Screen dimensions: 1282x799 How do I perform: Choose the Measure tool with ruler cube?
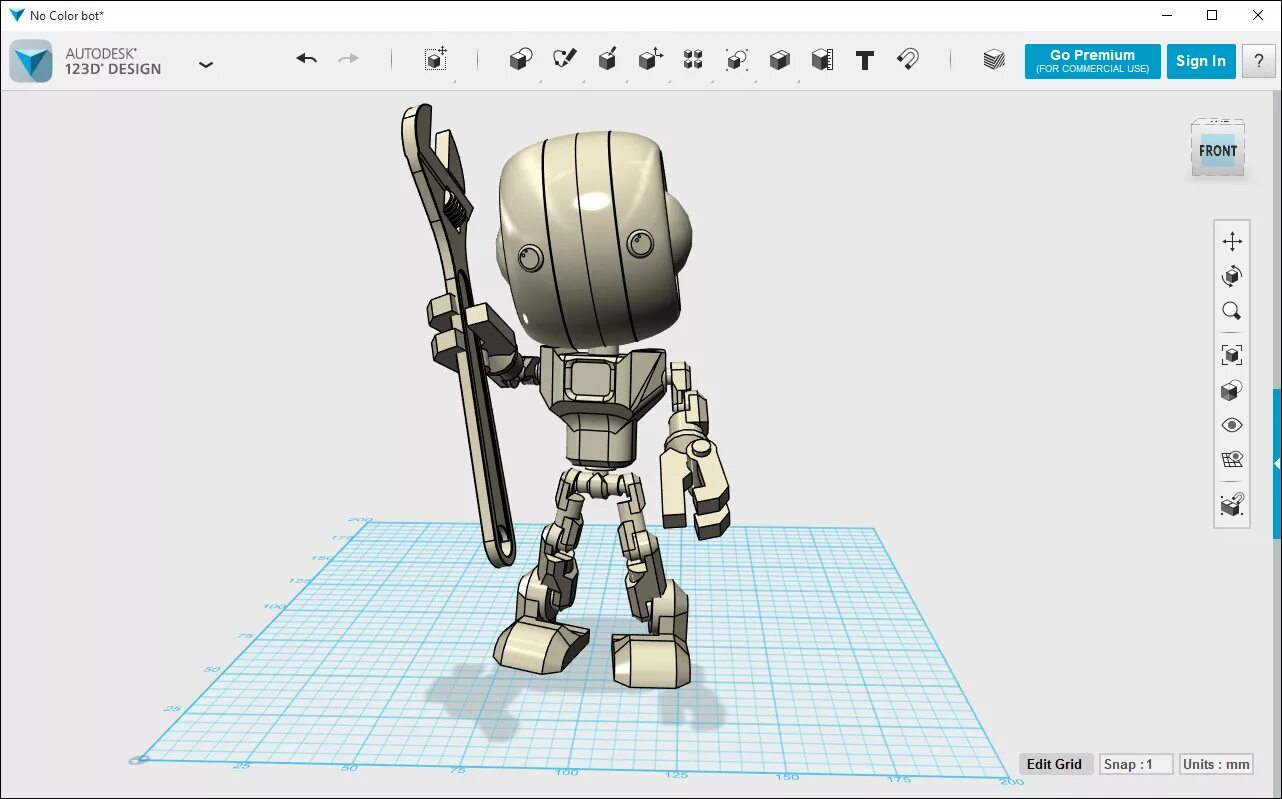click(x=822, y=60)
